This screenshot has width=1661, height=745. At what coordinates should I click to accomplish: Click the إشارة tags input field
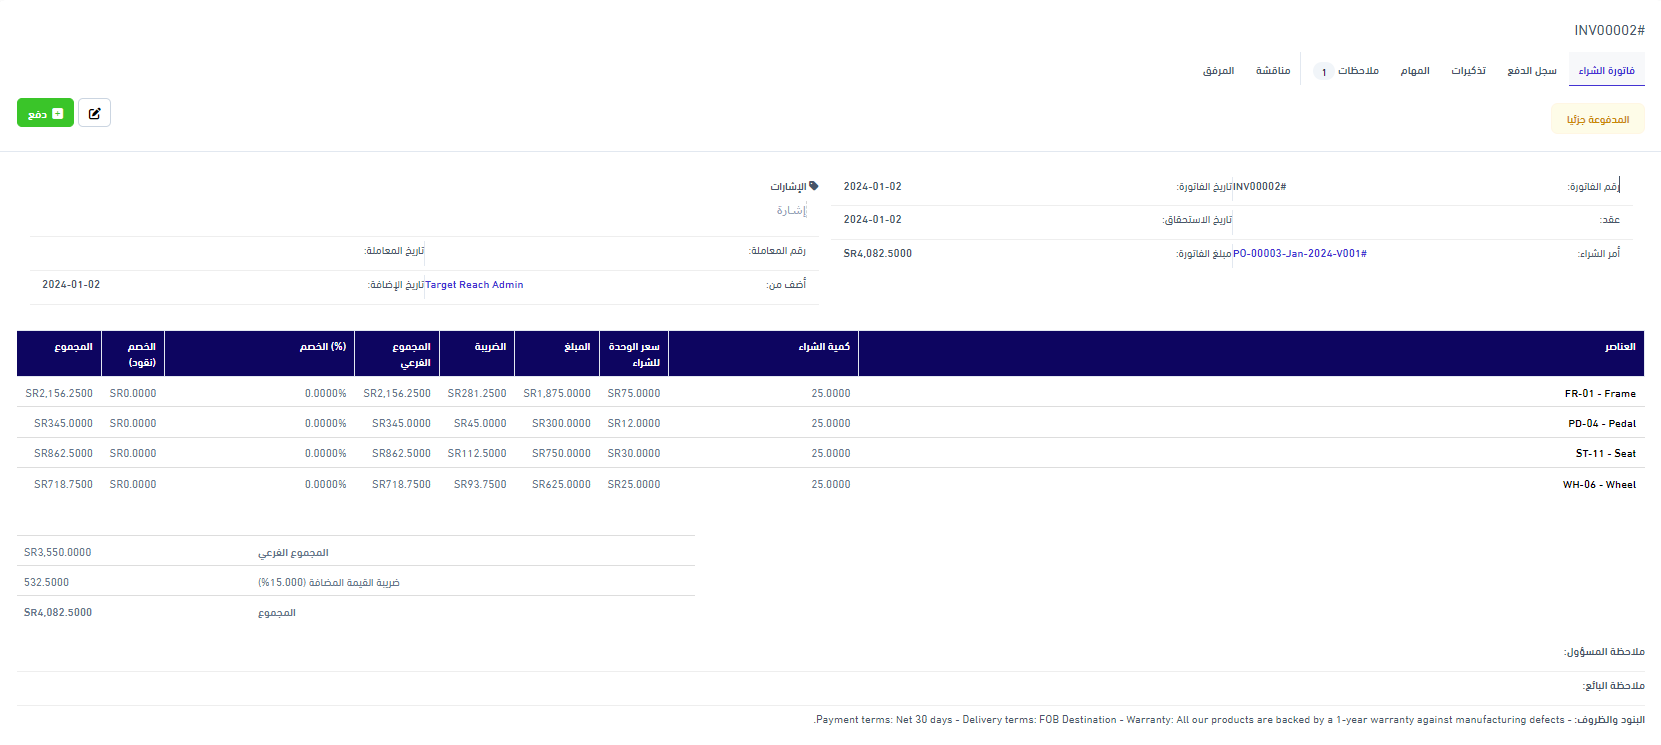click(x=790, y=210)
